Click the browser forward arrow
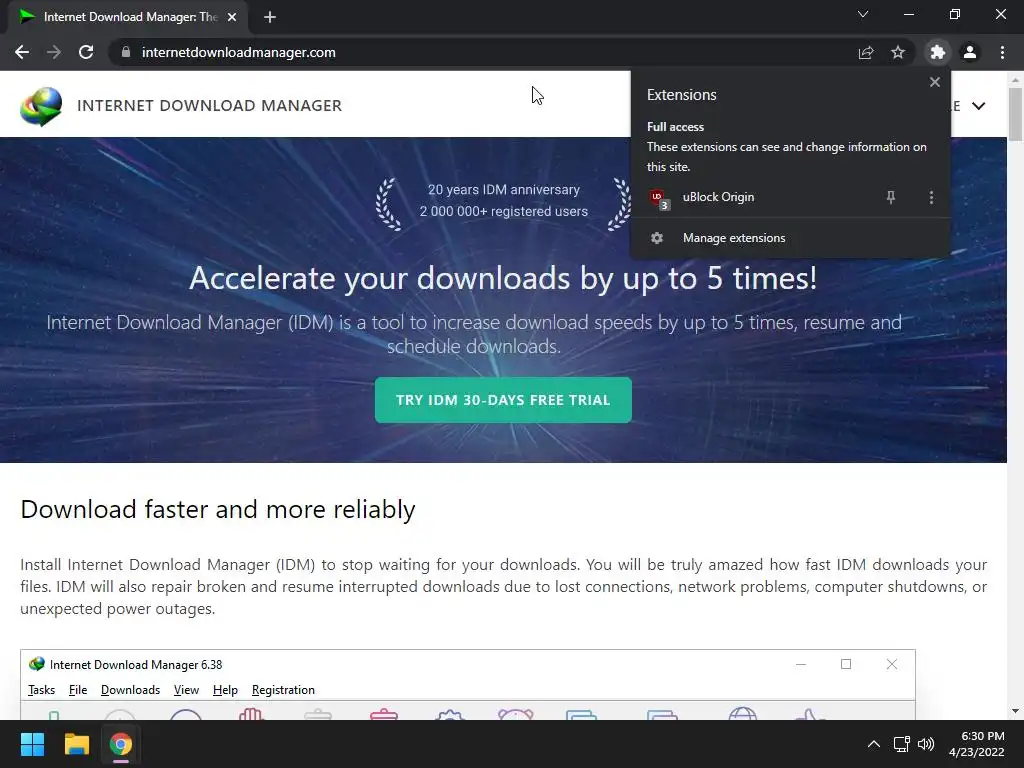This screenshot has height=768, width=1024. [x=54, y=52]
